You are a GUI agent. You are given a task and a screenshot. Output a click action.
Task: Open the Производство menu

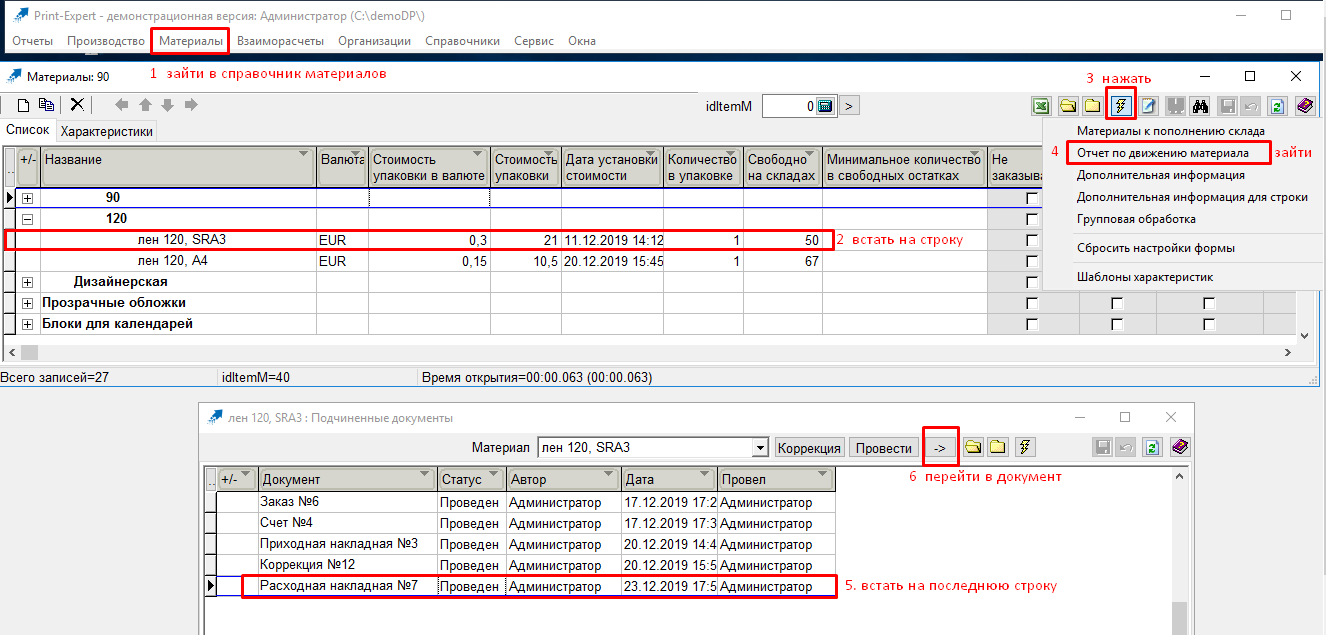pyautogui.click(x=106, y=41)
